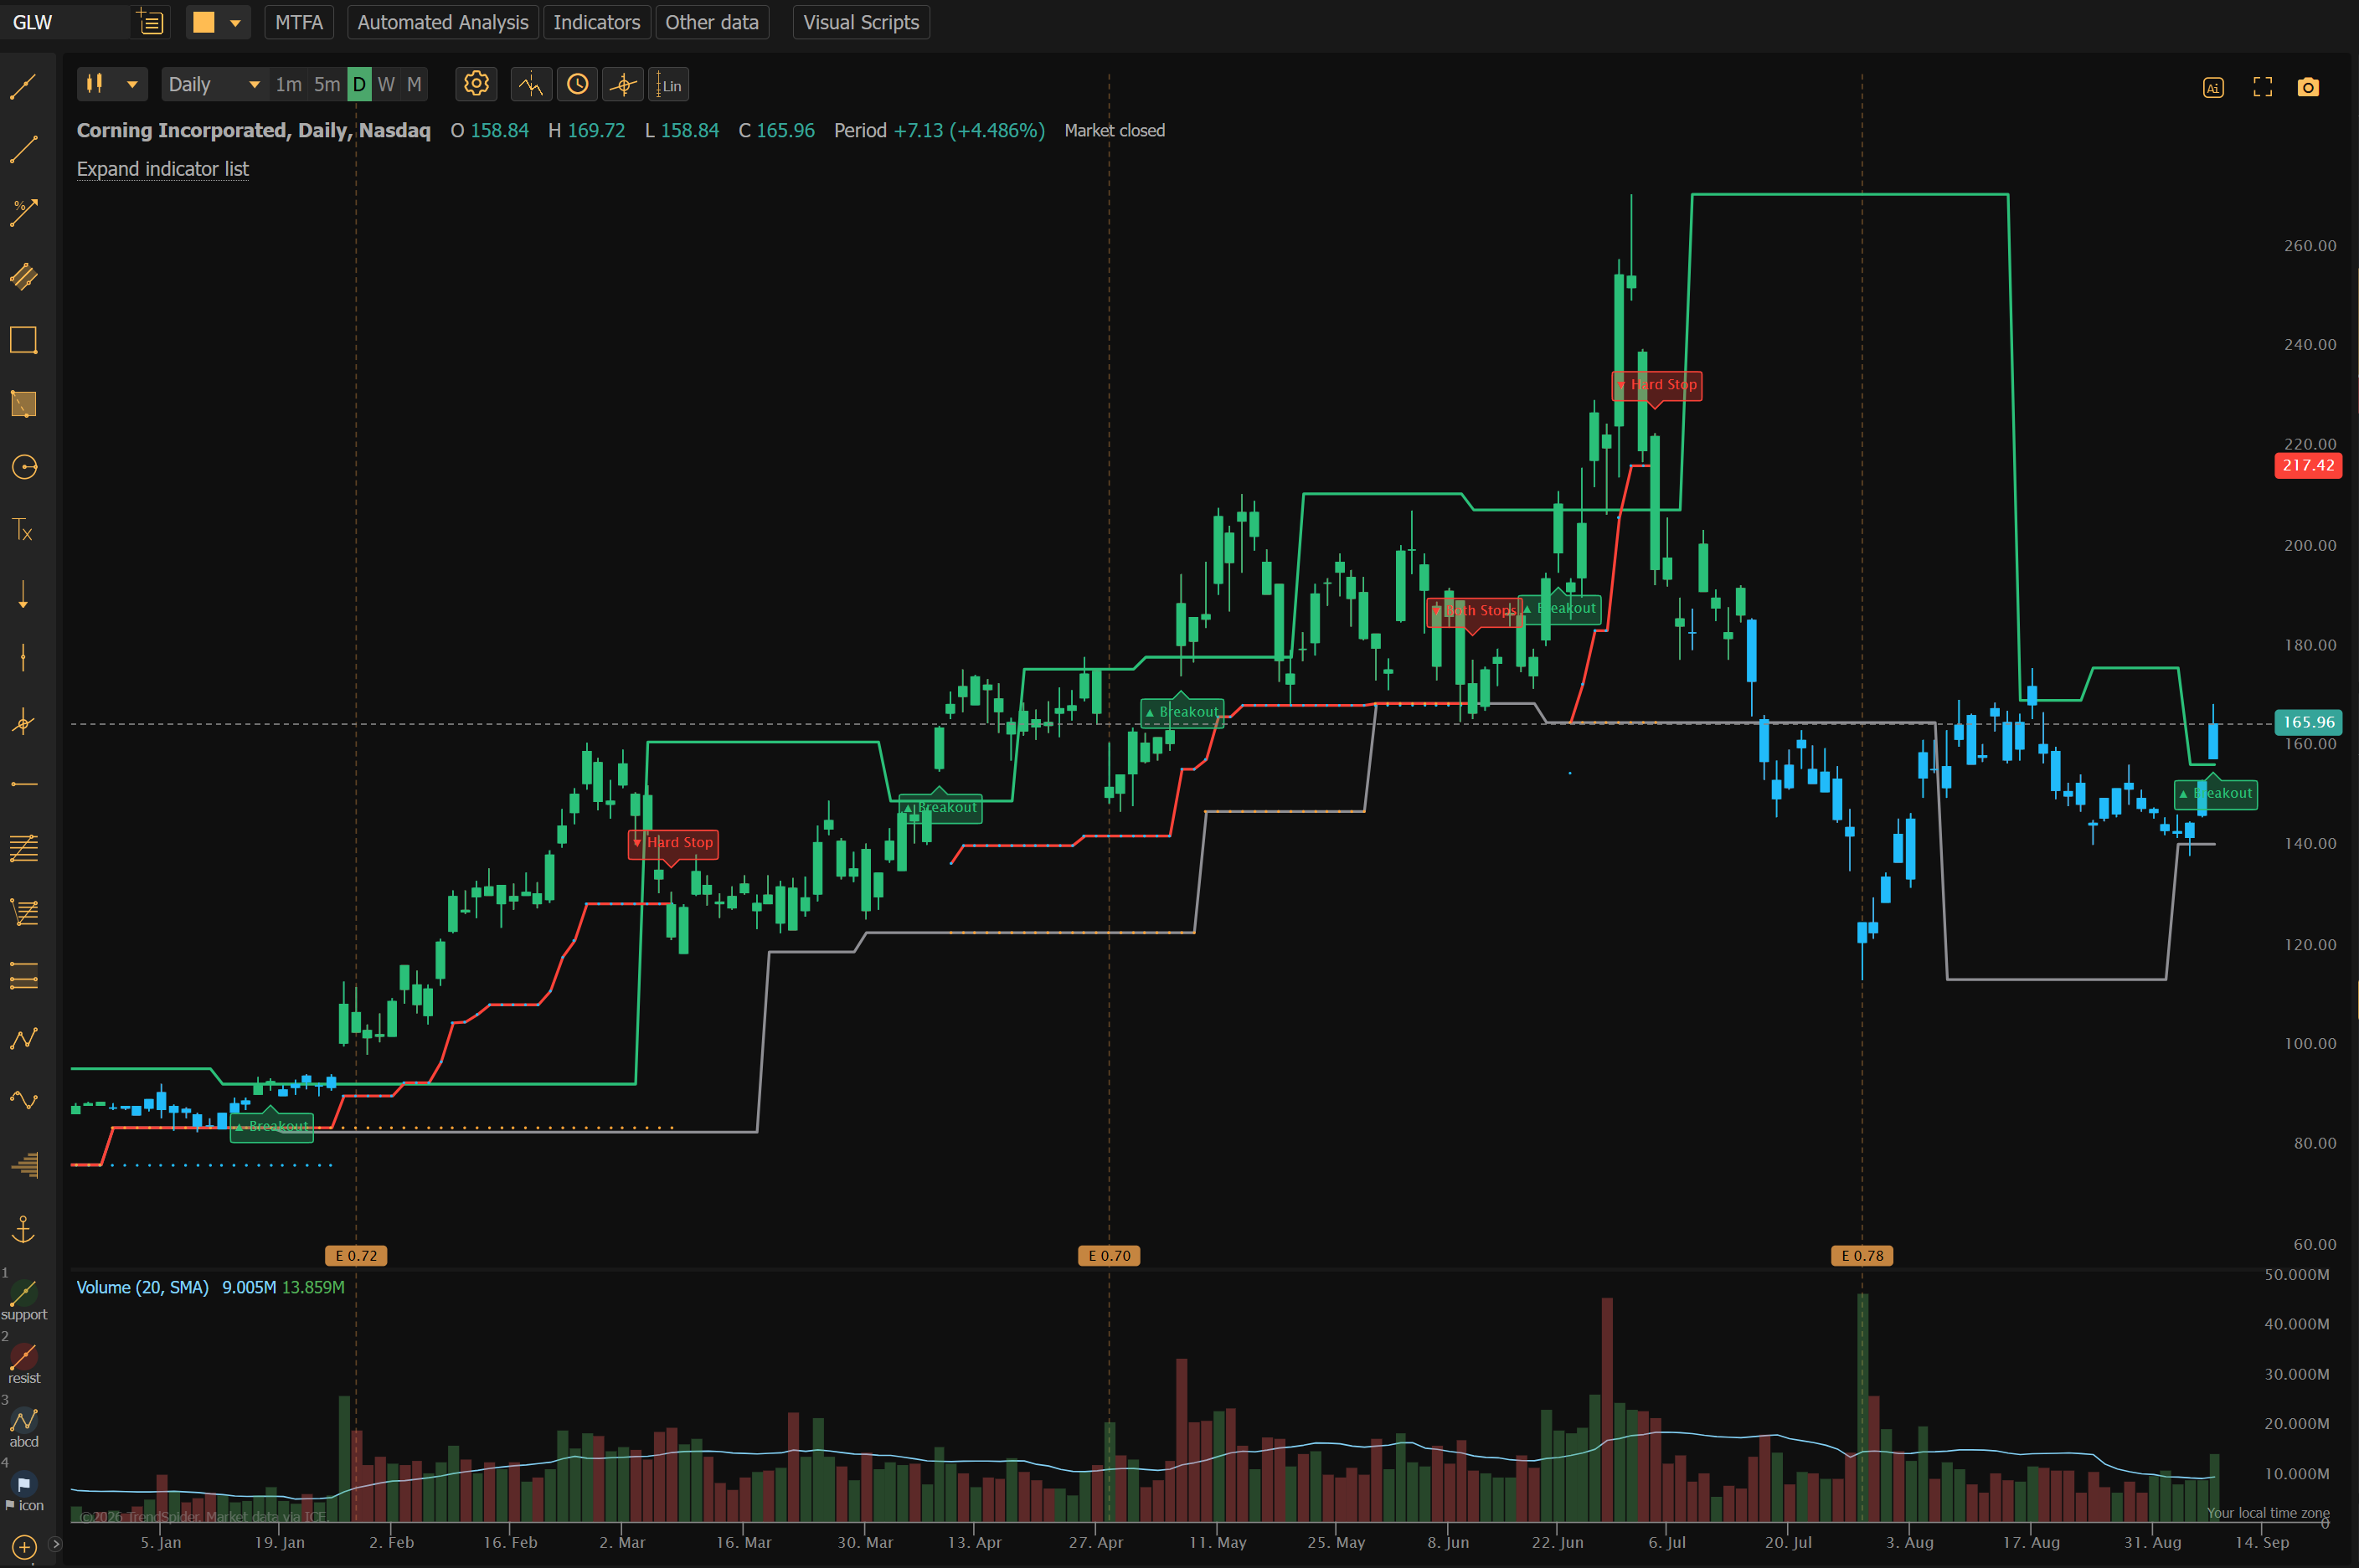Open the color swatch dropdown arrow

click(x=235, y=22)
